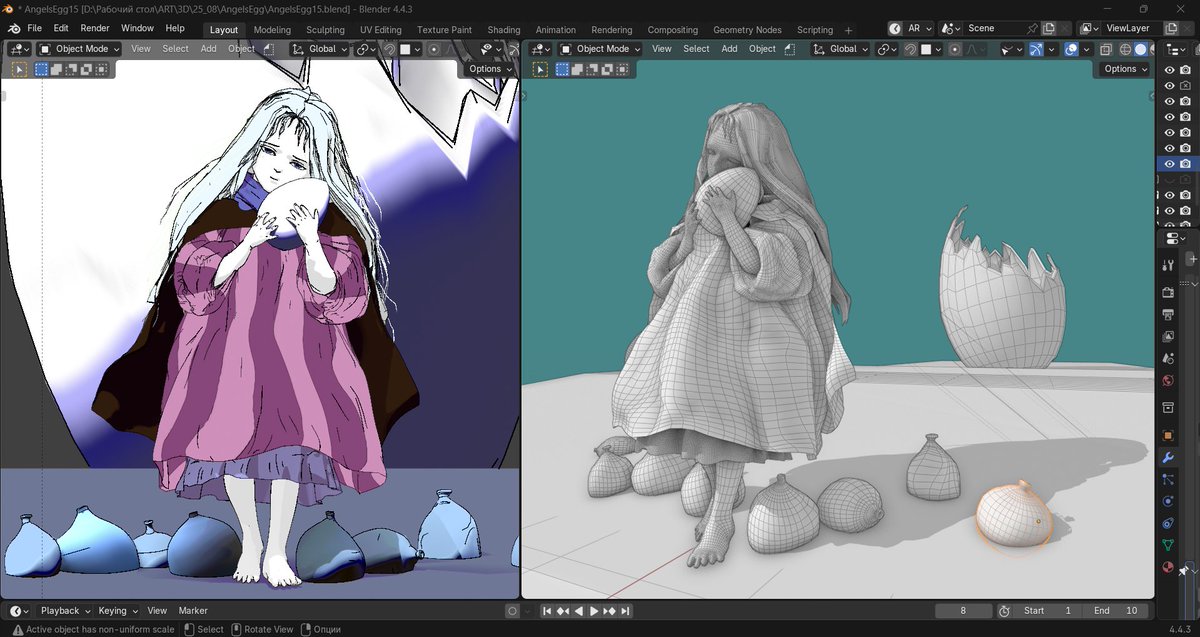Toggle gizmo visibility in right viewport
The width and height of the screenshot is (1200, 637).
(1036, 48)
